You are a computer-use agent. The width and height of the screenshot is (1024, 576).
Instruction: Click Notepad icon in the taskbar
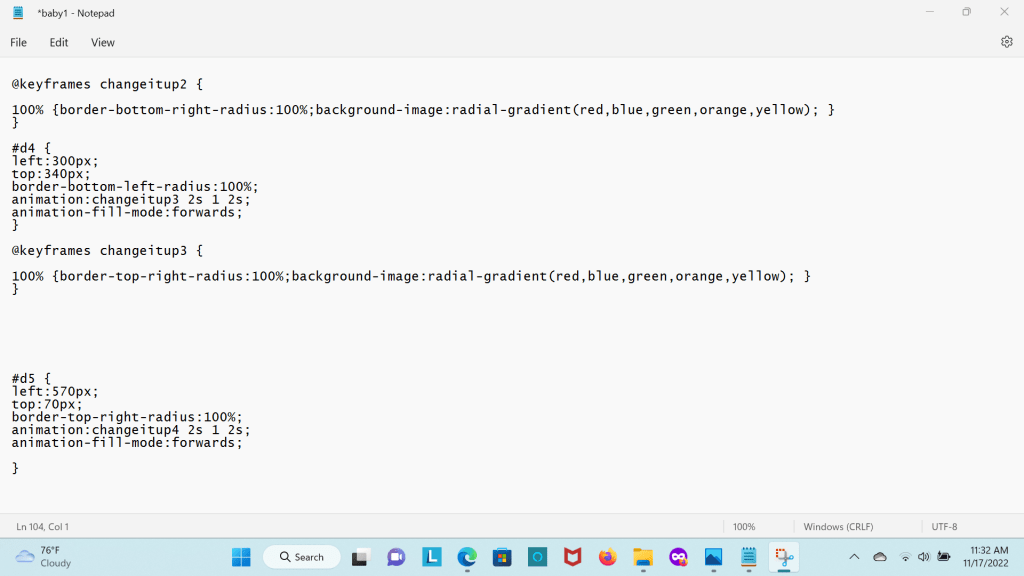[748, 557]
